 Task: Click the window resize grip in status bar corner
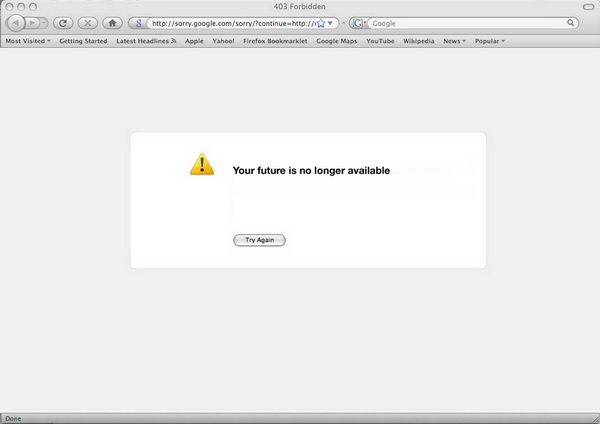(595, 419)
